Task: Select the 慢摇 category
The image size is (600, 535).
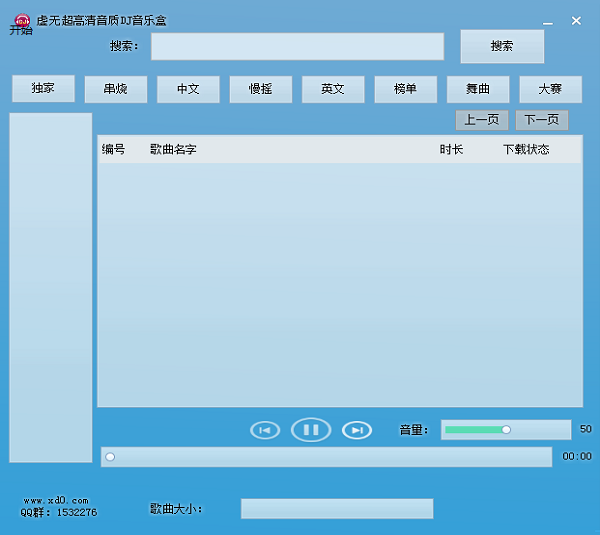Action: 261,89
